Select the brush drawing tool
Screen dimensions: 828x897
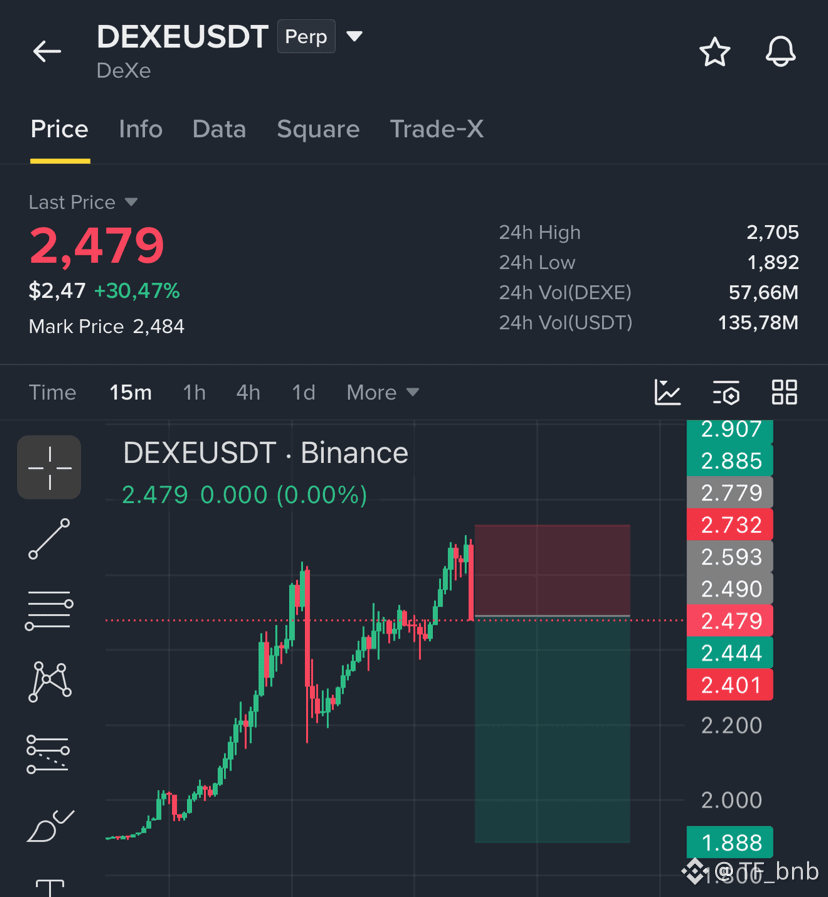tap(50, 826)
